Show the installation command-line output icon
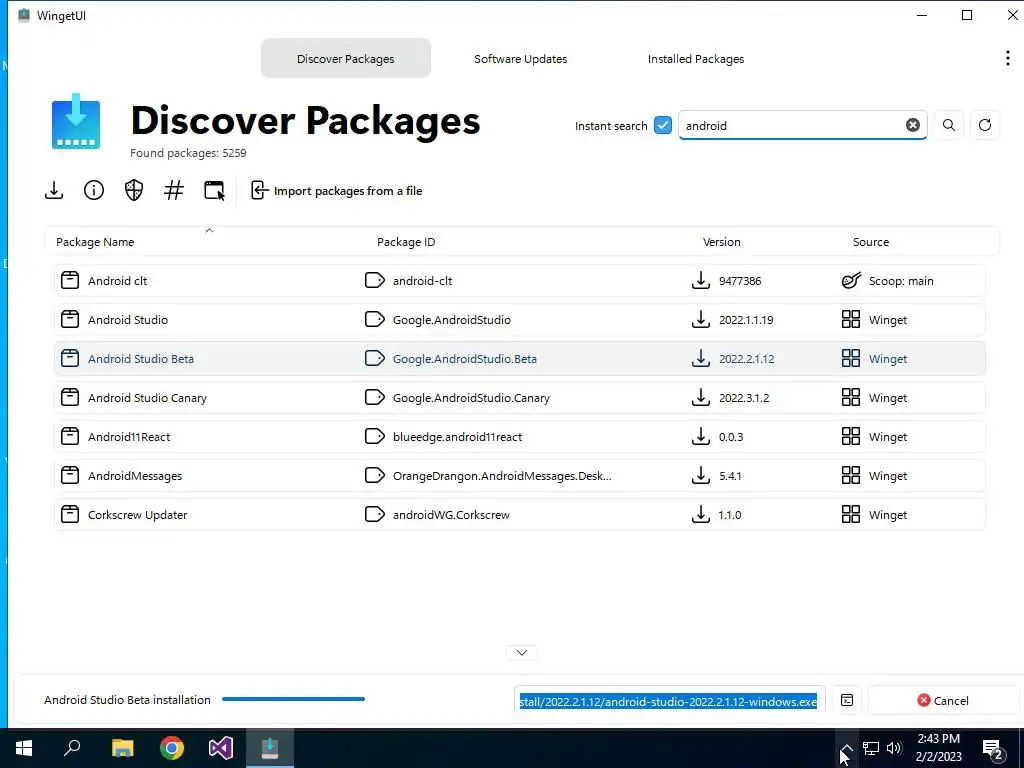Image resolution: width=1024 pixels, height=768 pixels. tap(847, 701)
